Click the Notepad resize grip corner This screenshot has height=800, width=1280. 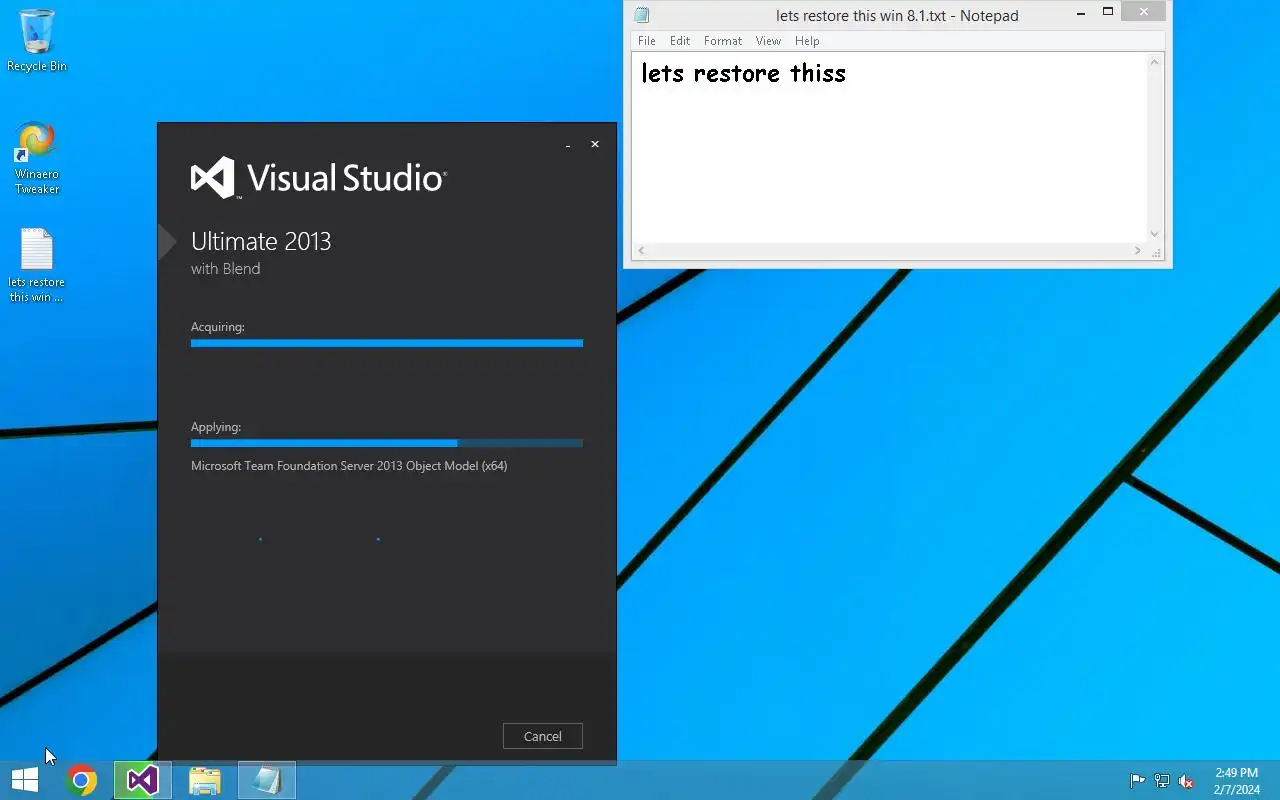point(1158,254)
